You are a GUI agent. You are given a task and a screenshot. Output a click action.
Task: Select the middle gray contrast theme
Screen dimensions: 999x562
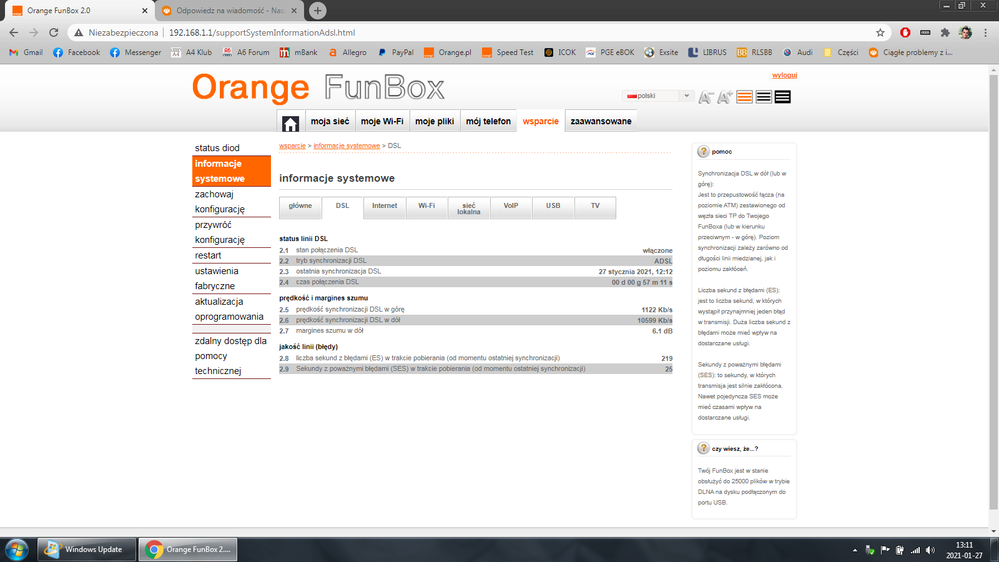coord(763,97)
